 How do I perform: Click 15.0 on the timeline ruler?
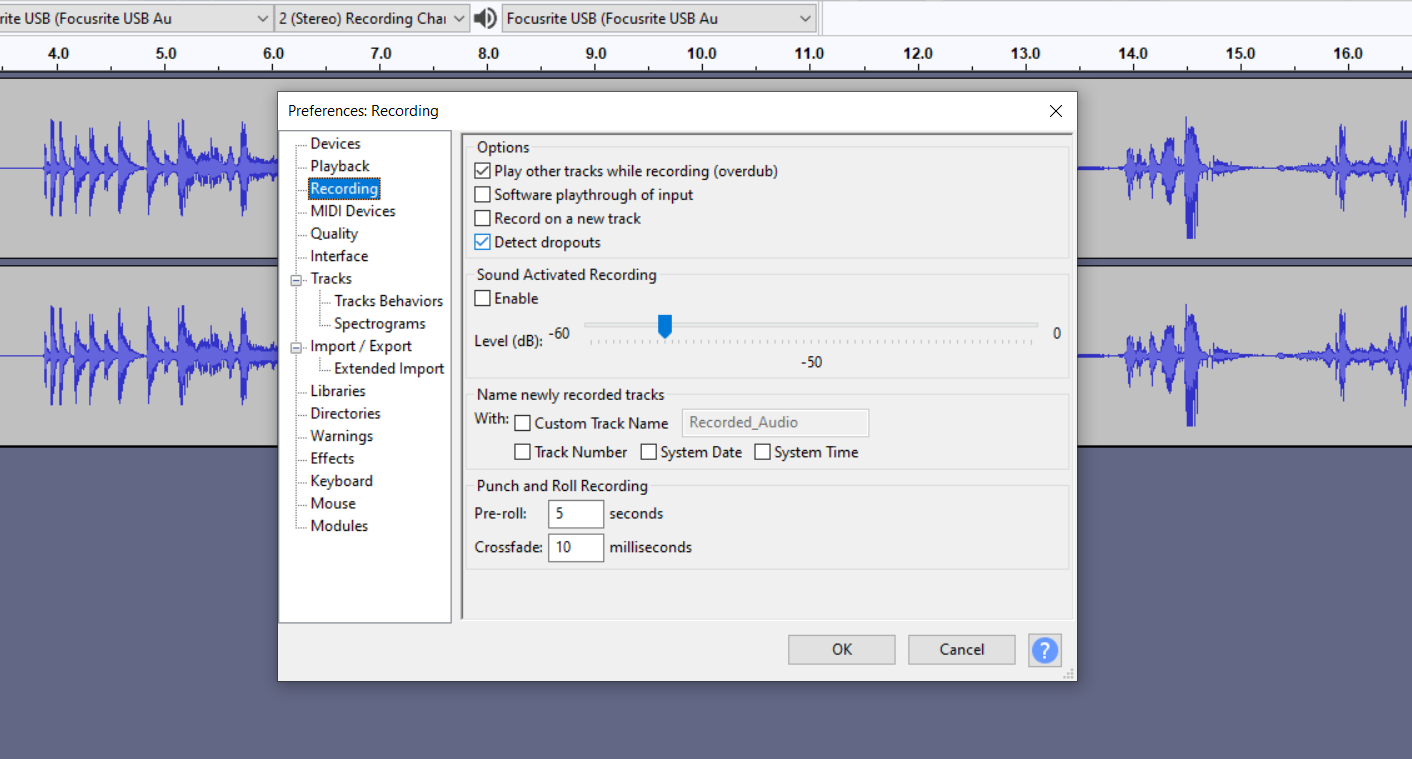[x=1240, y=53]
